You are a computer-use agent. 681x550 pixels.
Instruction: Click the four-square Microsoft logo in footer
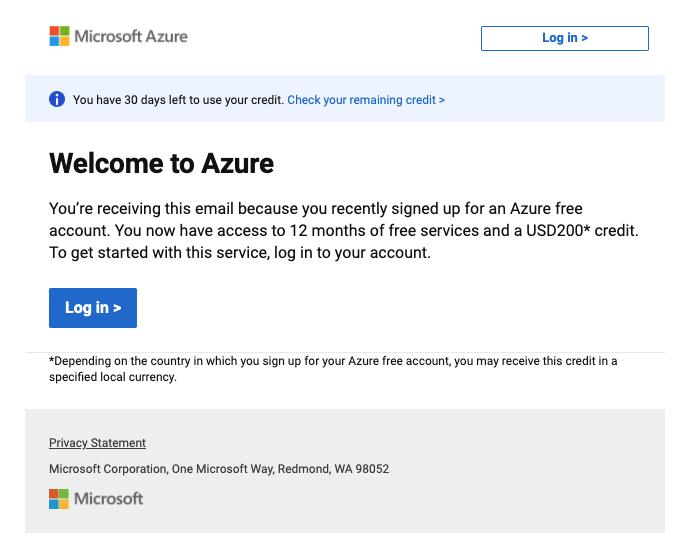click(59, 499)
